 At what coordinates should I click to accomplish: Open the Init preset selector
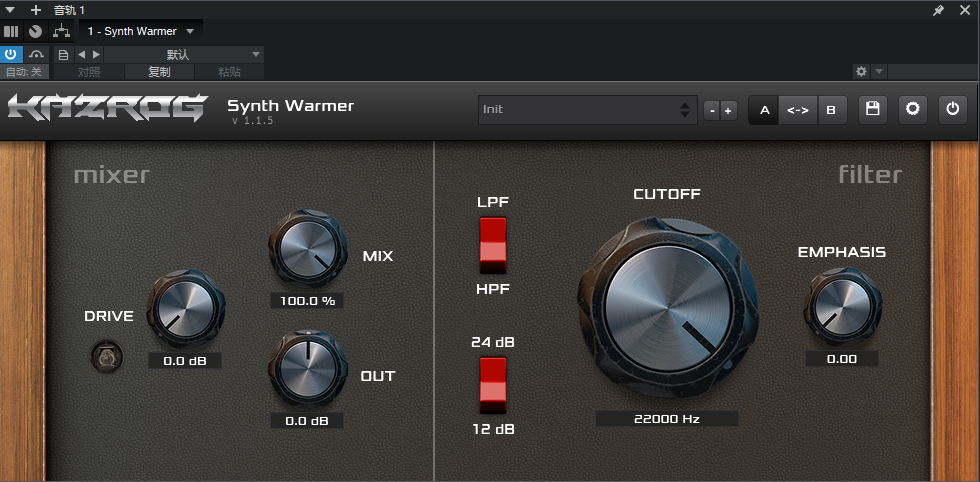tap(588, 109)
